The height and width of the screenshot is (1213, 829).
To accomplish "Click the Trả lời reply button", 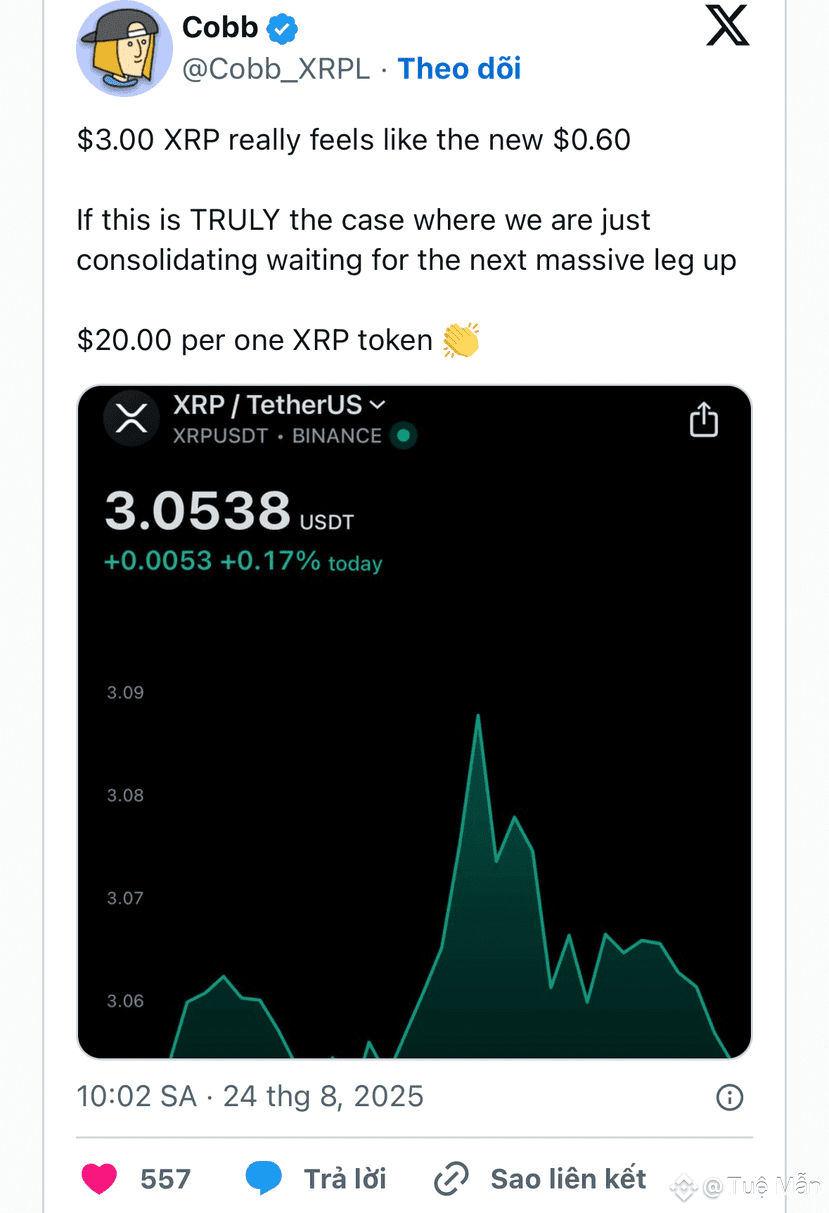I will [345, 1179].
